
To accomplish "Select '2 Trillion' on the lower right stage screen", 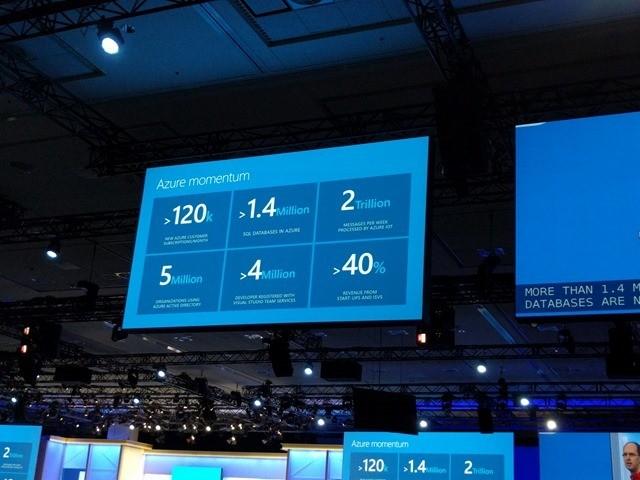I will click(478, 468).
